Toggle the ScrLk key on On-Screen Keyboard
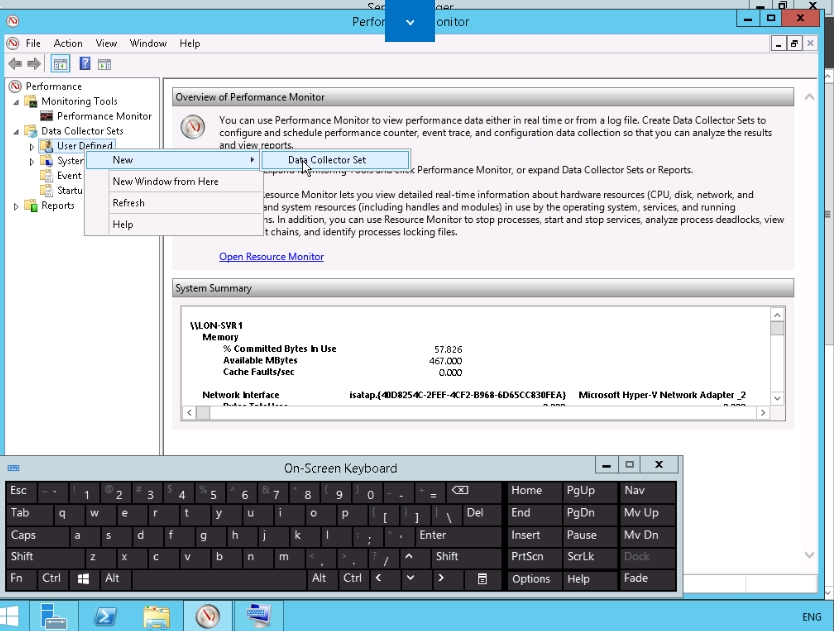The width and height of the screenshot is (836, 631). click(590, 557)
